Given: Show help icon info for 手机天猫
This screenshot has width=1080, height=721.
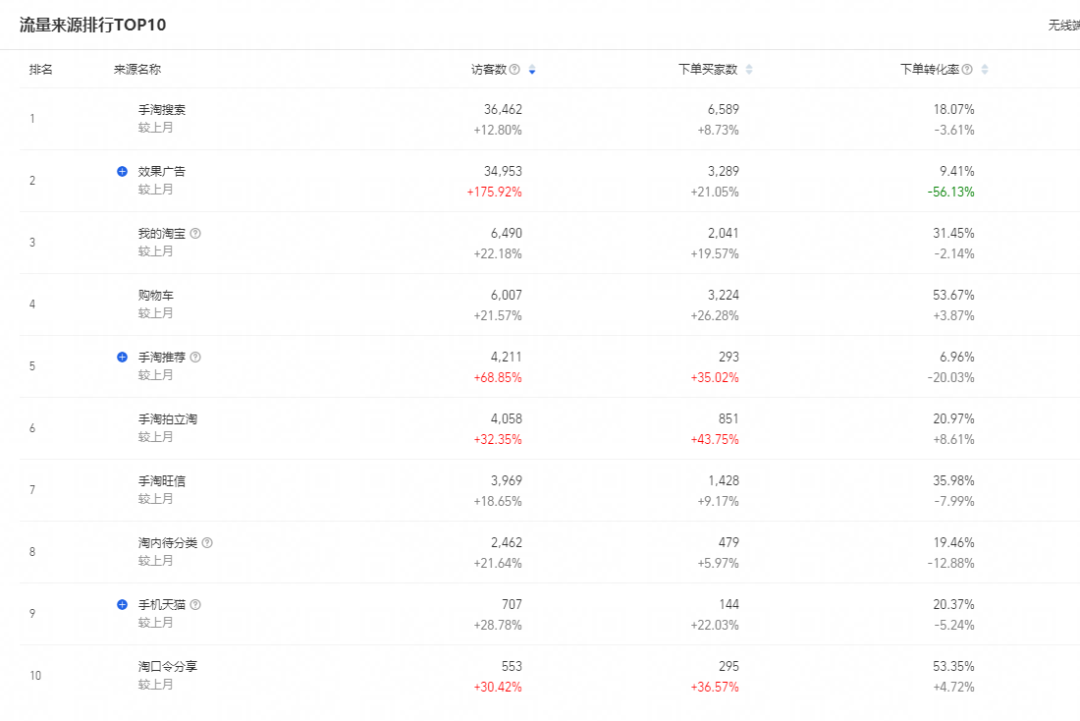Looking at the screenshot, I should [x=196, y=605].
